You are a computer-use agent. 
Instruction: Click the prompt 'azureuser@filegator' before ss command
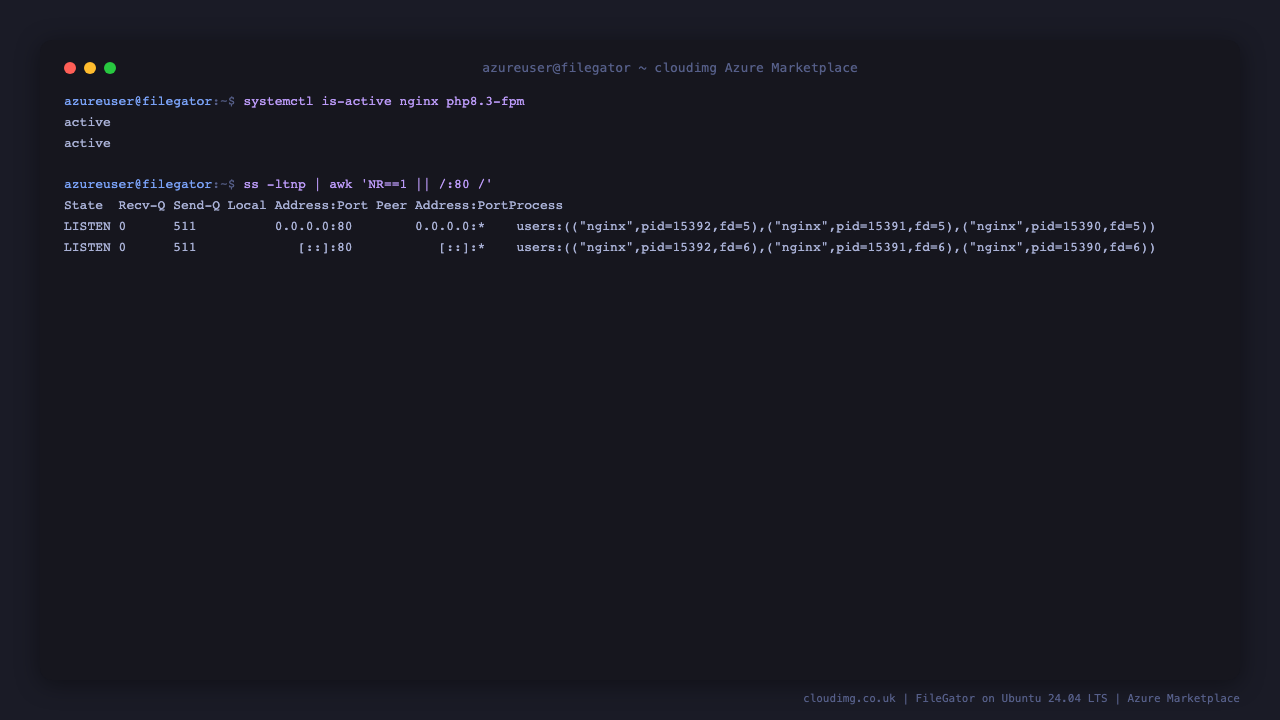[138, 184]
